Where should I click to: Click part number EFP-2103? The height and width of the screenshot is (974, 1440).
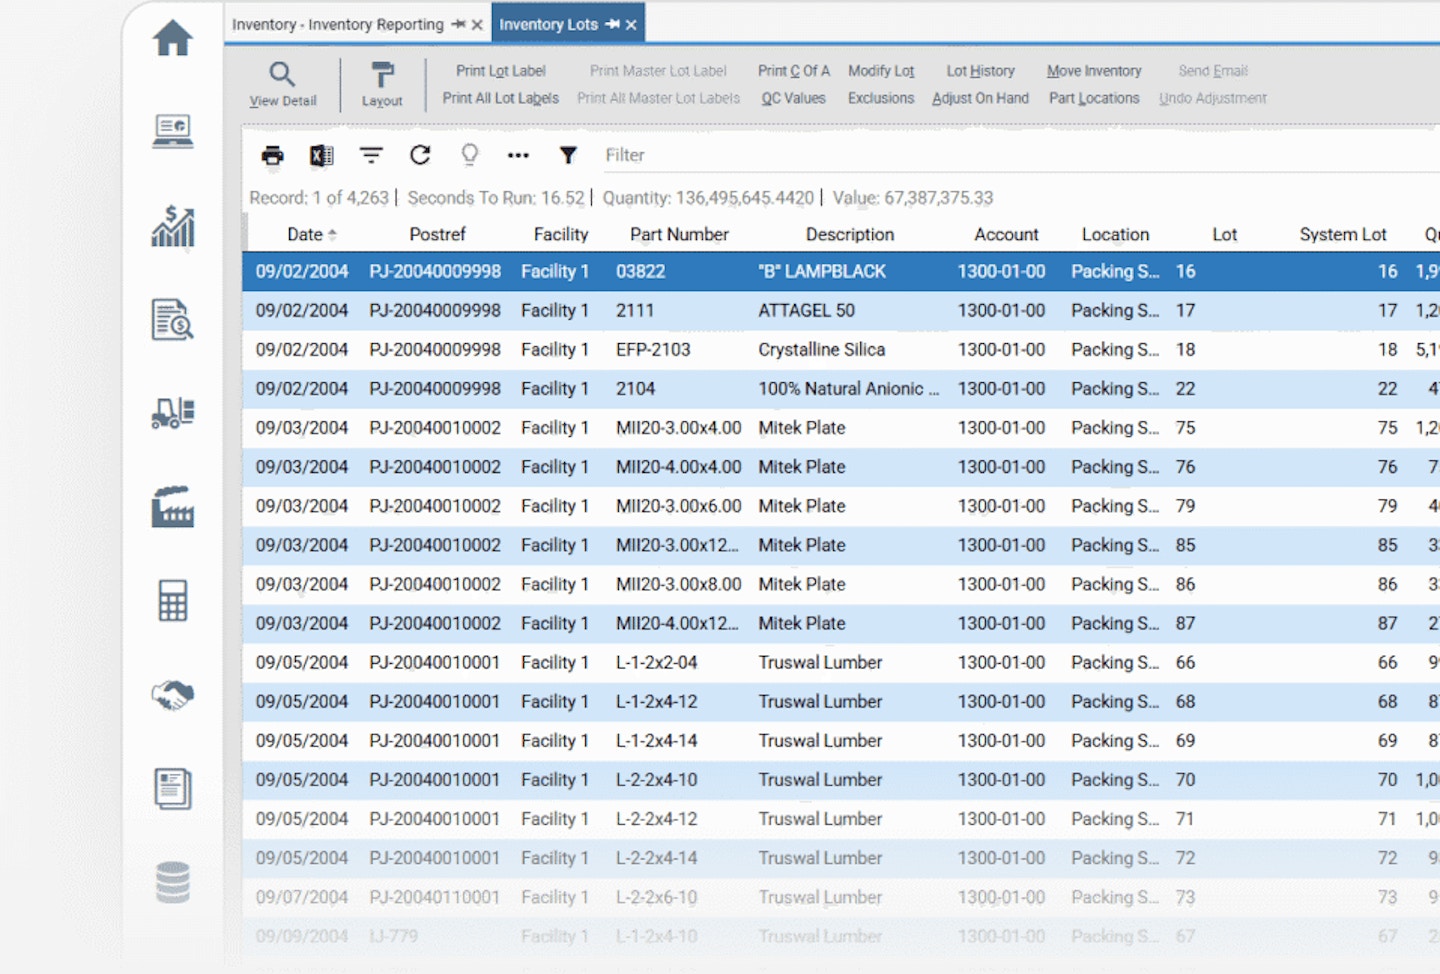653,349
